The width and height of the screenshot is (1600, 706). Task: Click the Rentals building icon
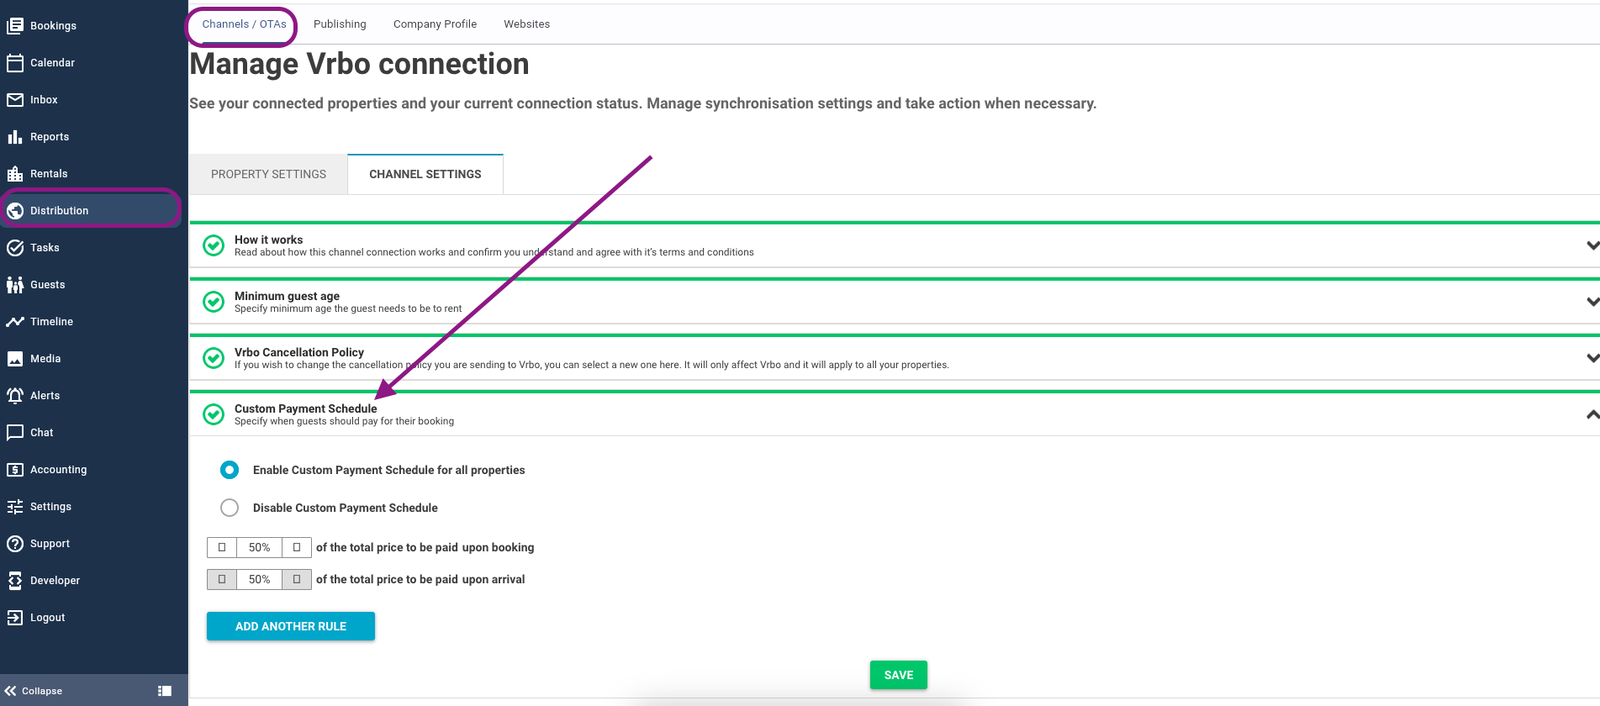point(15,174)
